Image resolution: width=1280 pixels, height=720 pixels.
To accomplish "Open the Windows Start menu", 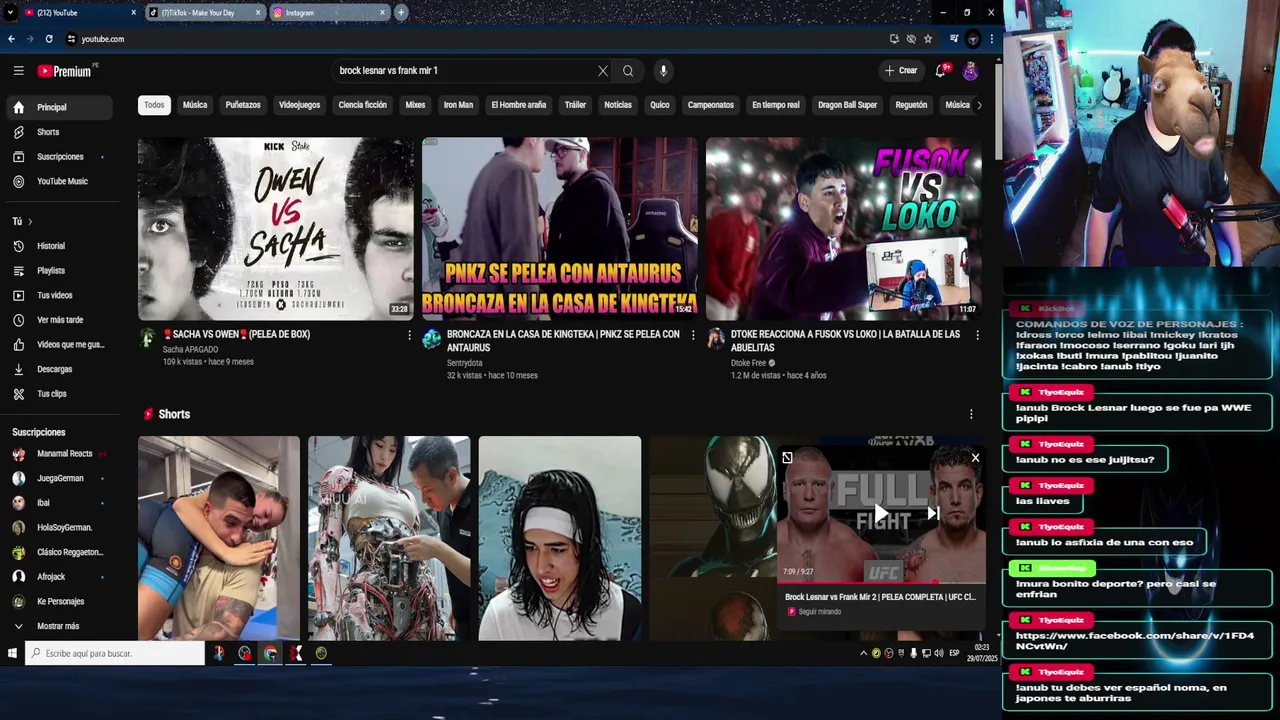I will 12,653.
